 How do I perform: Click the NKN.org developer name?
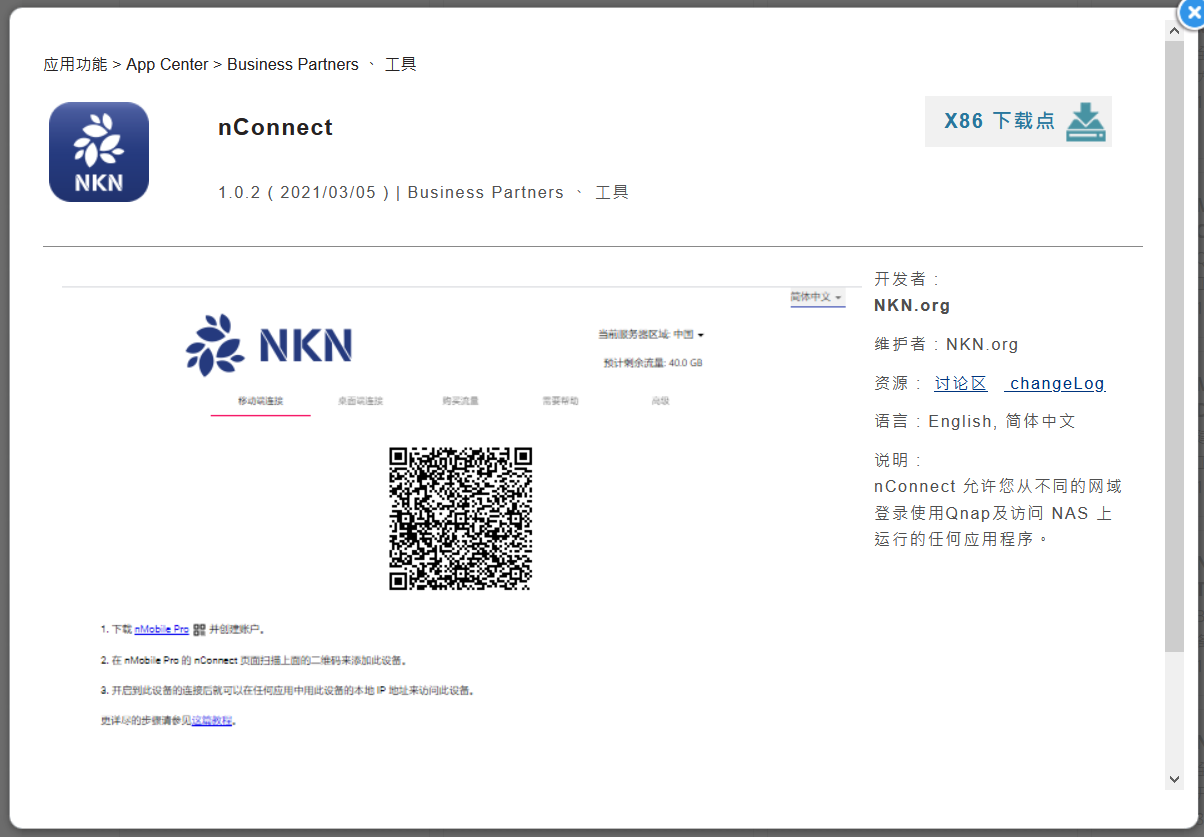(912, 306)
